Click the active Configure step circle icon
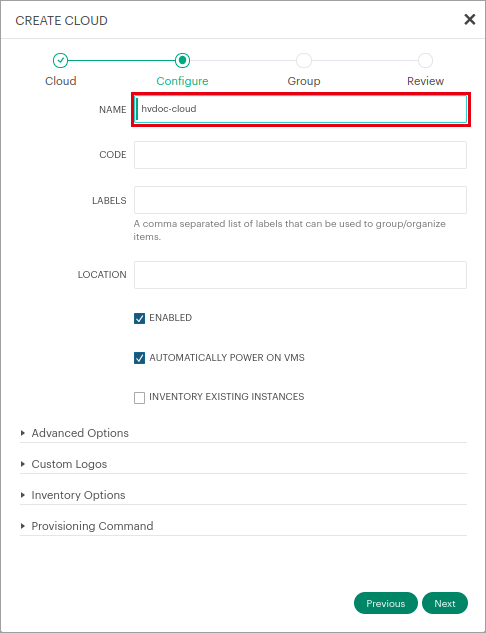This screenshot has height=633, width=486. (182, 61)
